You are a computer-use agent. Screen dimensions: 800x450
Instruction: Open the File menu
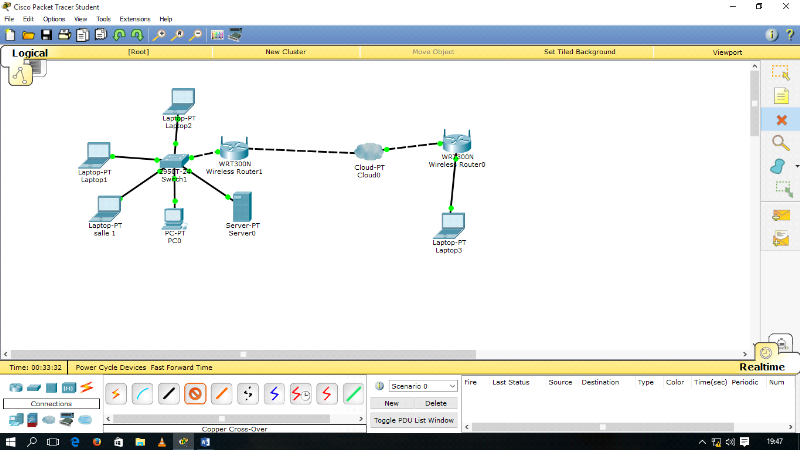9,19
